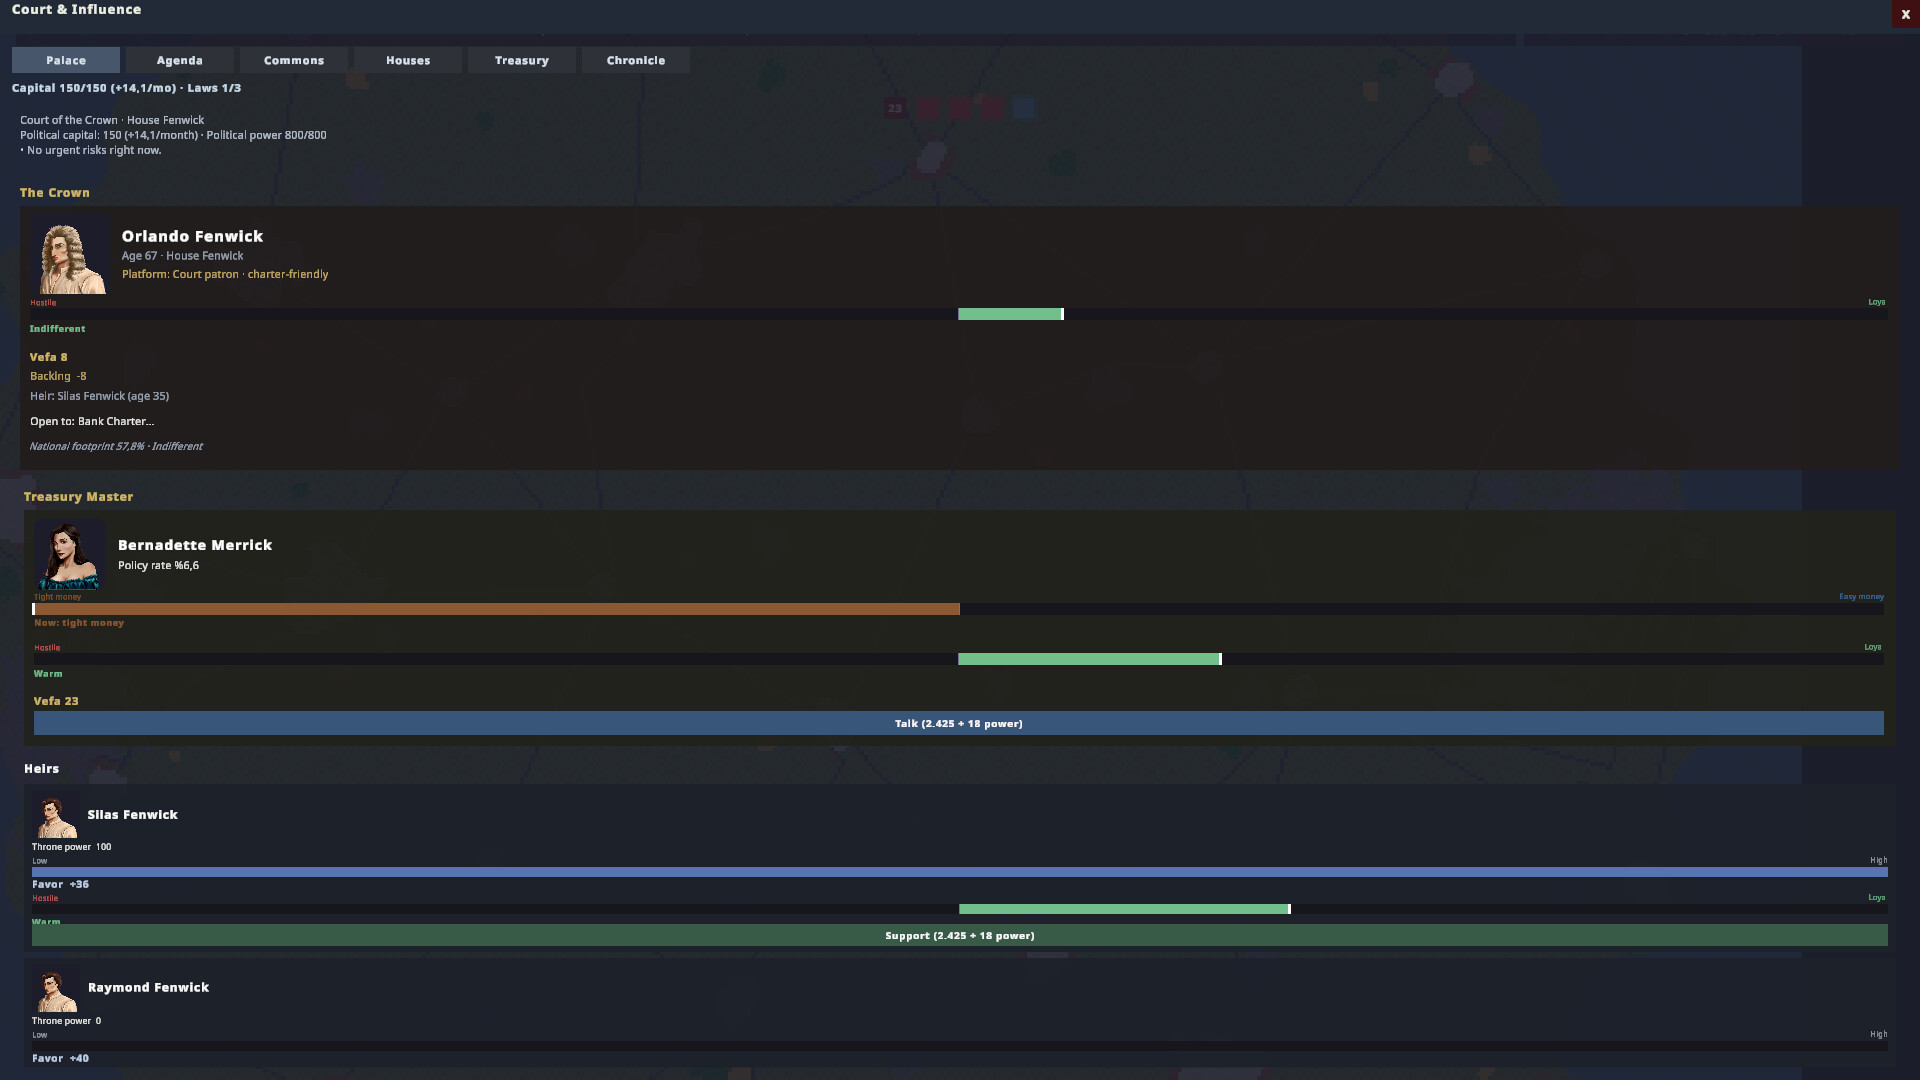
Task: Click Silas Fenwick's heir portrait
Action: 55,816
